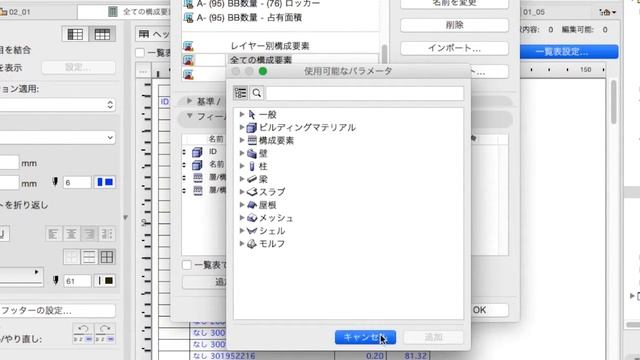
Task: Select the スラブ slab icon
Action: (252, 192)
